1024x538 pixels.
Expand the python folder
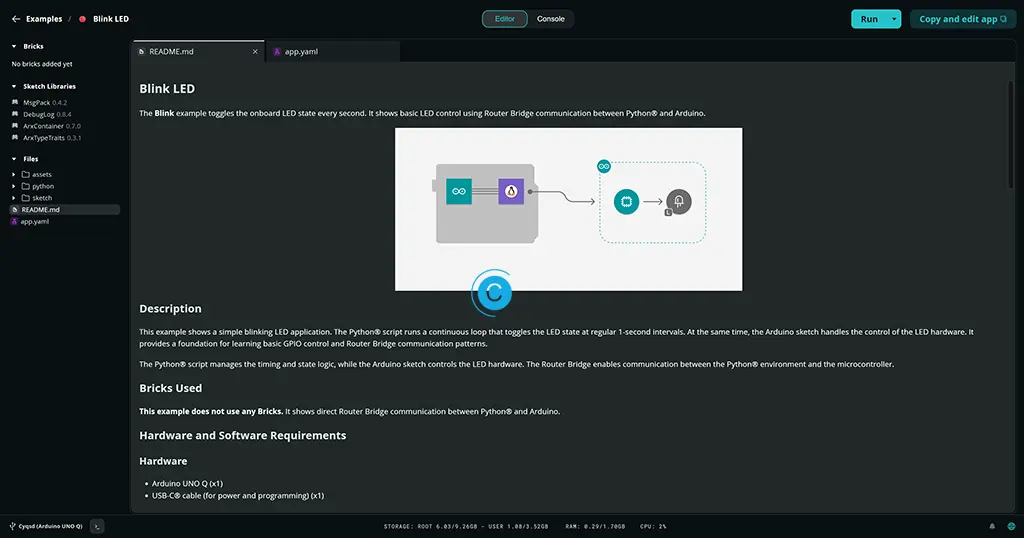click(13, 186)
